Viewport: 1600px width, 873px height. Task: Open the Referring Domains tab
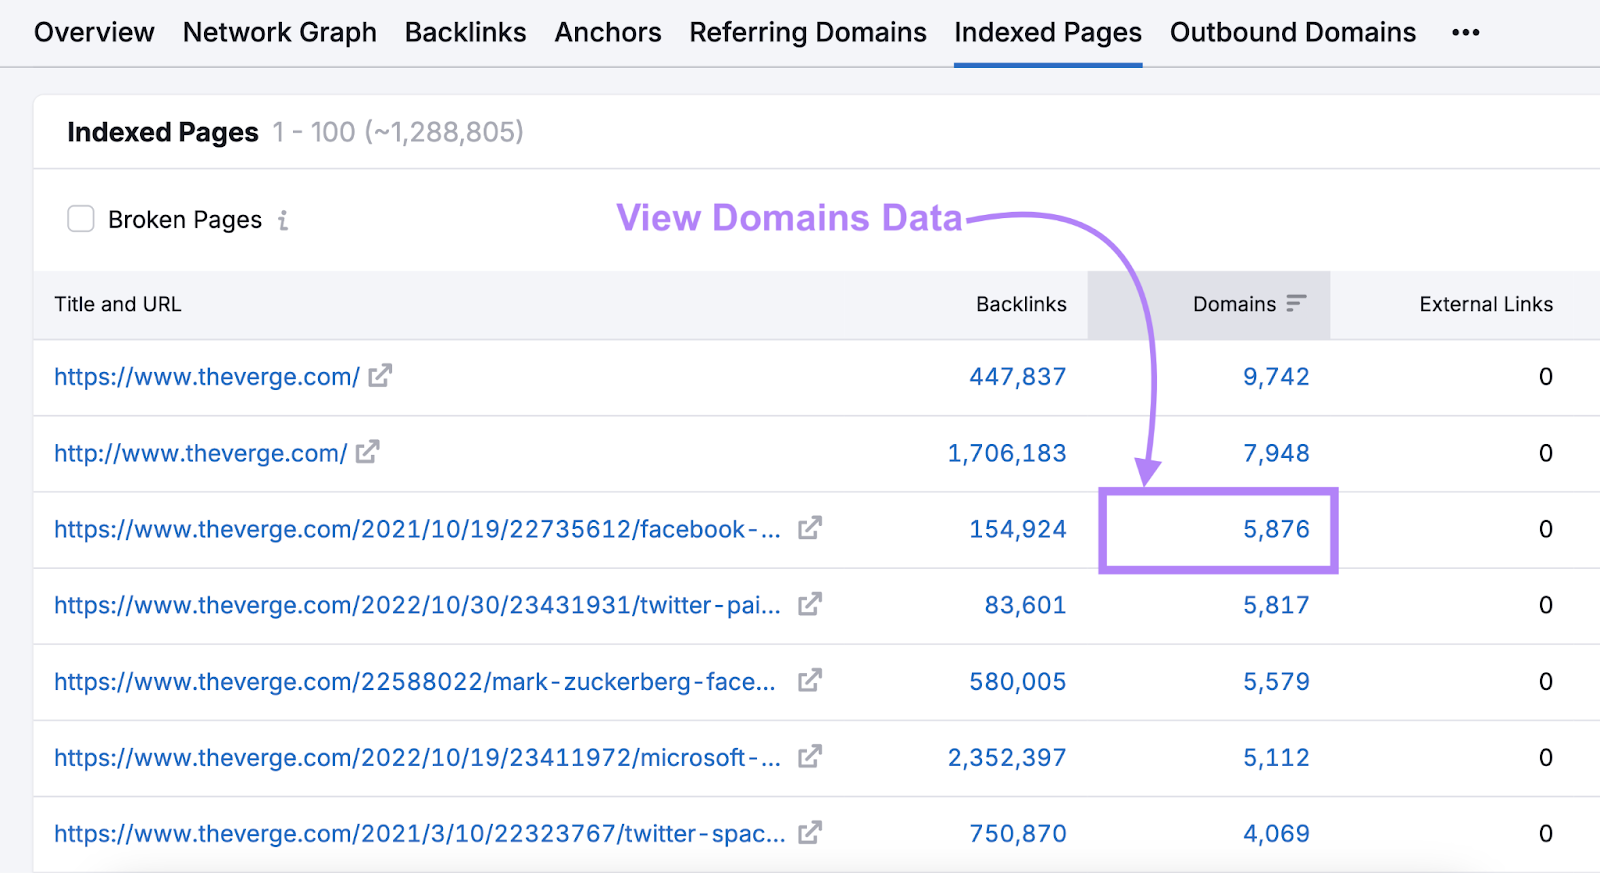[807, 33]
